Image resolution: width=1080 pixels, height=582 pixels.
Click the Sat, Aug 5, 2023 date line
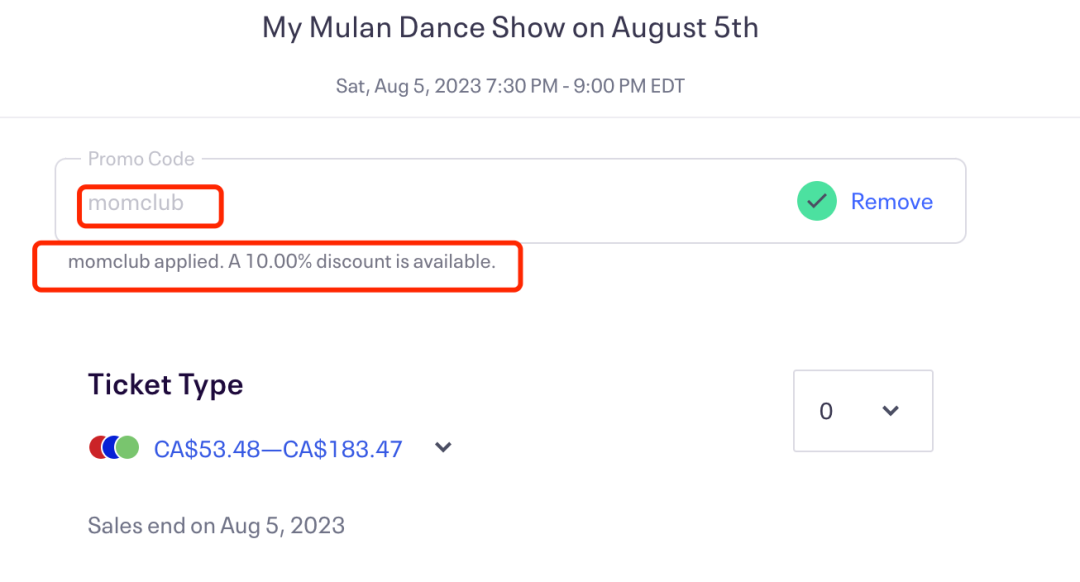click(x=510, y=86)
